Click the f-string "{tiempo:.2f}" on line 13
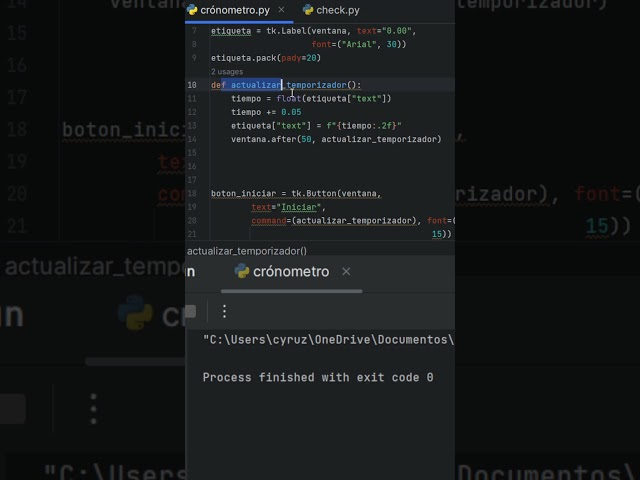The width and height of the screenshot is (640, 480). 364,126
